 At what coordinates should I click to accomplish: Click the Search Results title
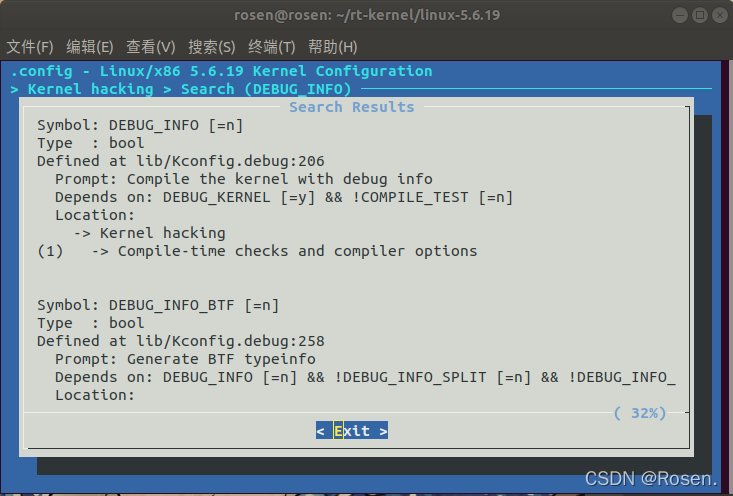coord(352,107)
